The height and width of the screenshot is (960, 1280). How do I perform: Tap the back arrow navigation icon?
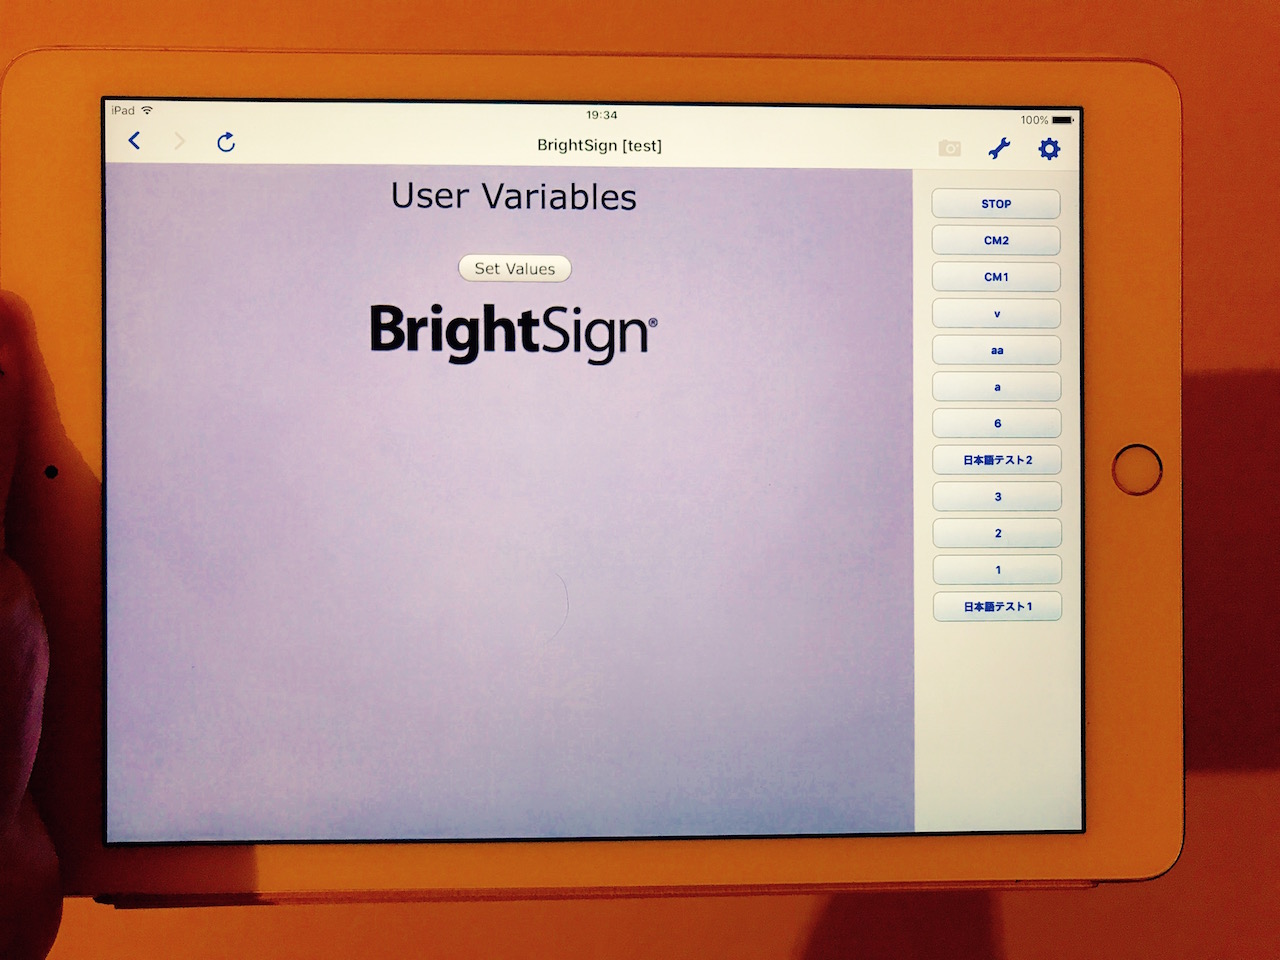(135, 141)
